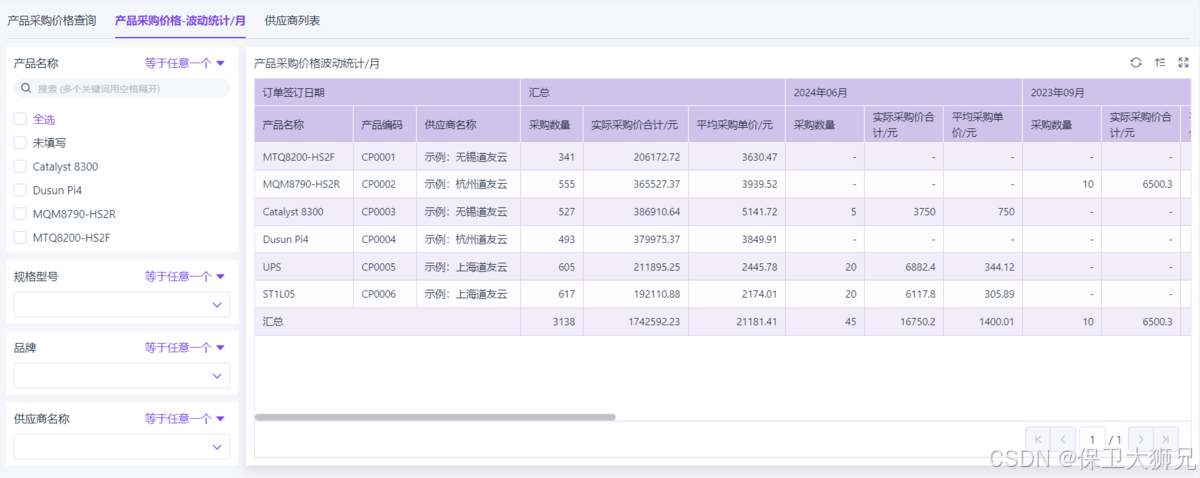Open the 产品名称 condition dropdown 等于任意一个
The height and width of the screenshot is (478, 1200).
coord(185,63)
